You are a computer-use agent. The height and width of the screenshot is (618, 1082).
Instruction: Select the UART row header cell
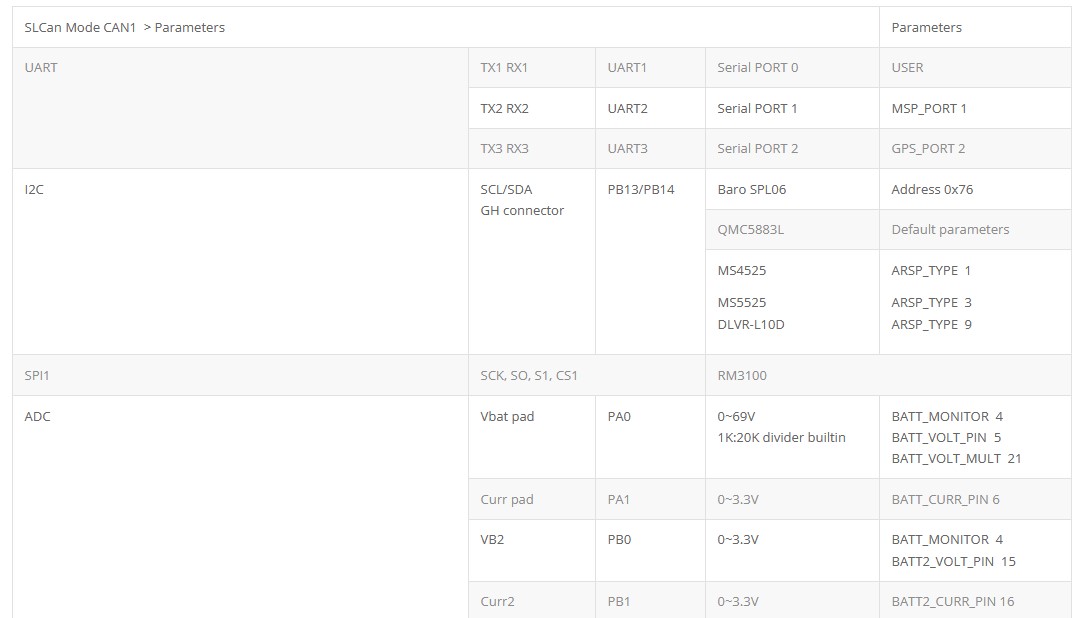240,108
